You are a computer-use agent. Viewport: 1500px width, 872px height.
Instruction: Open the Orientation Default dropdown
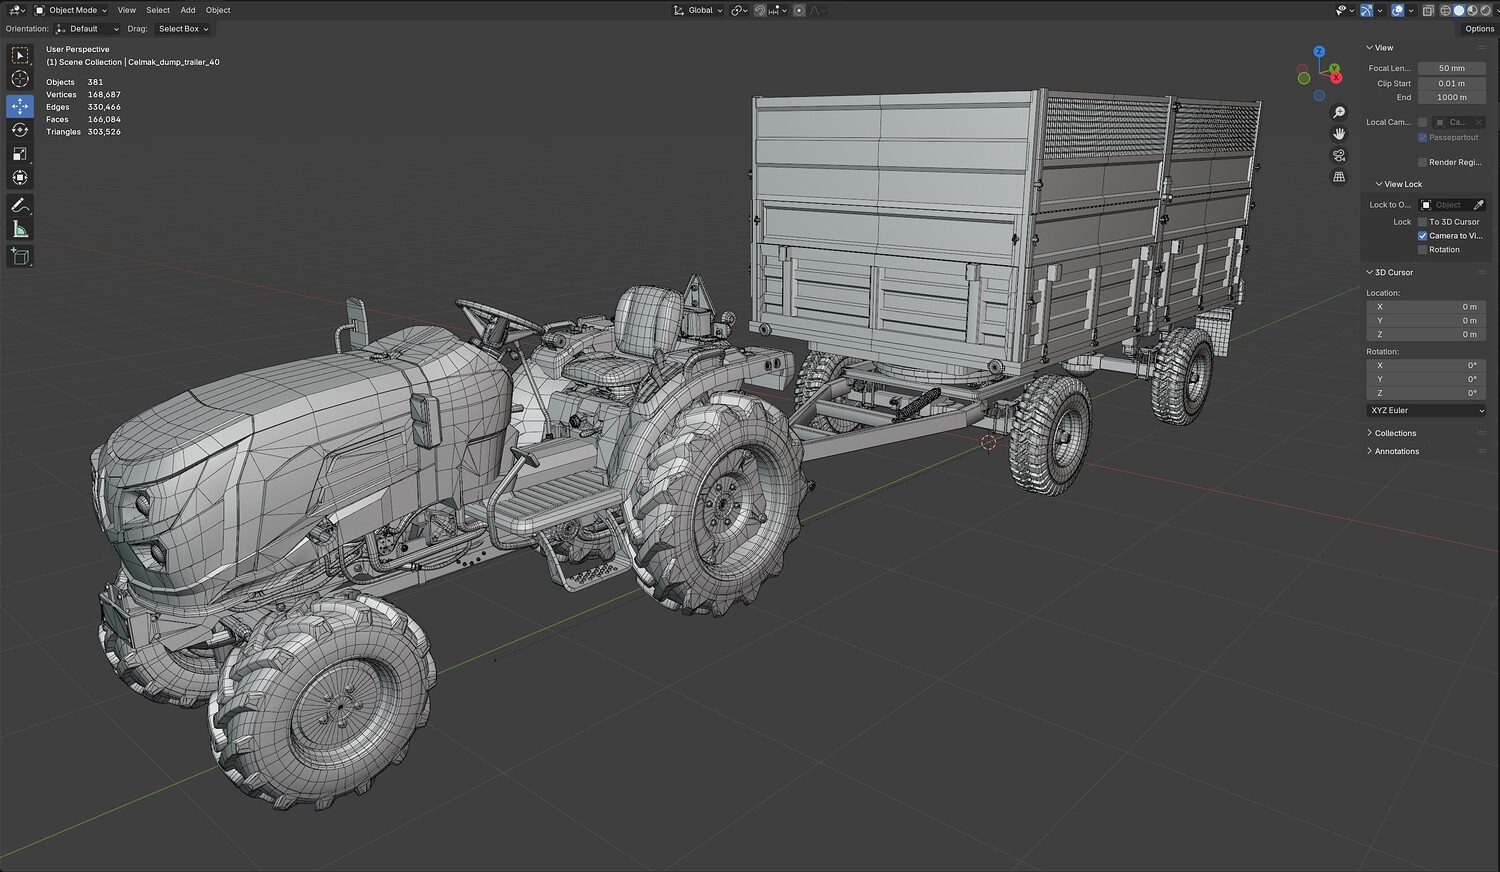(x=87, y=29)
